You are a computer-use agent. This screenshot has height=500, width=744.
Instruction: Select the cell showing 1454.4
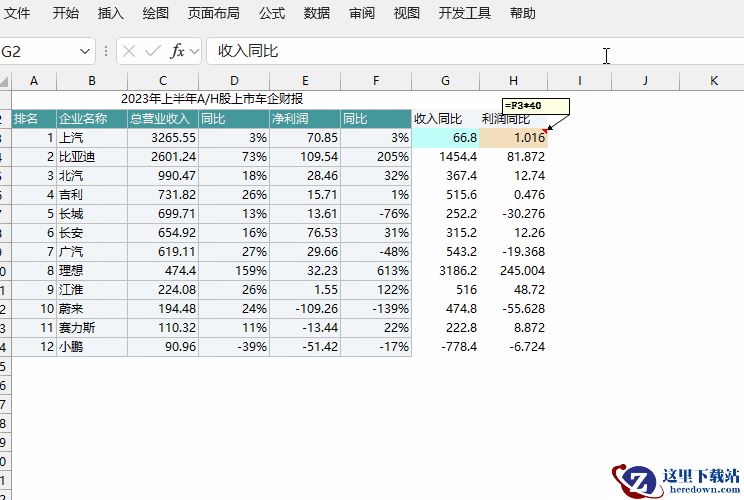pyautogui.click(x=445, y=157)
